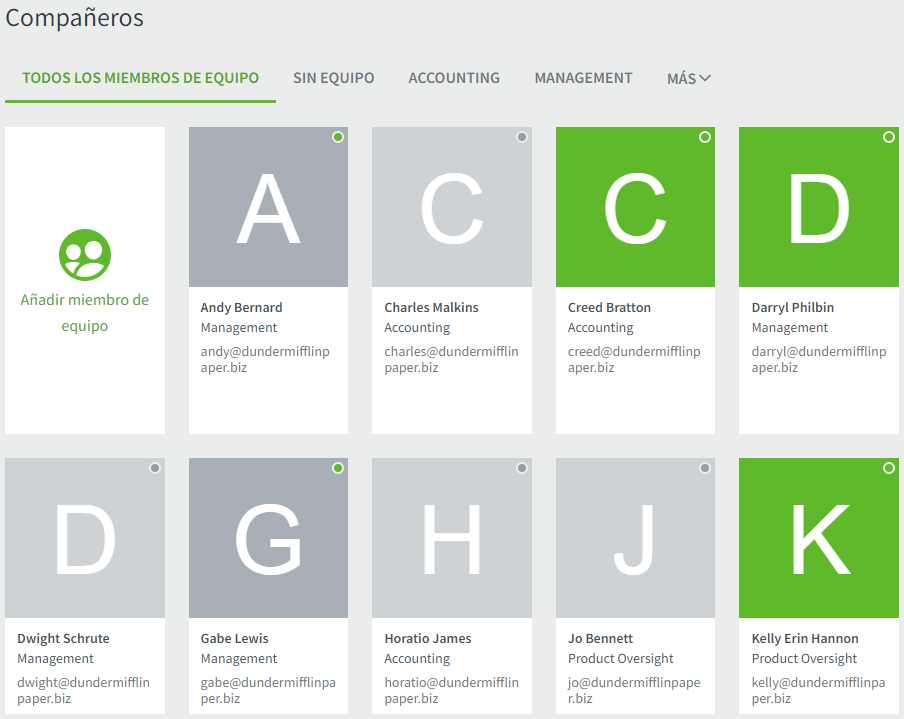
Task: Click status circle on Creed Bratton's card
Action: tap(705, 137)
